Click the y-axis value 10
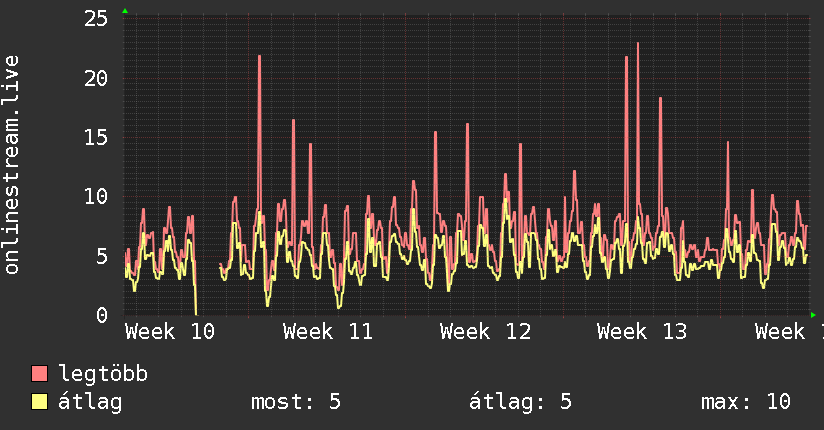This screenshot has width=824, height=430. pyautogui.click(x=96, y=197)
